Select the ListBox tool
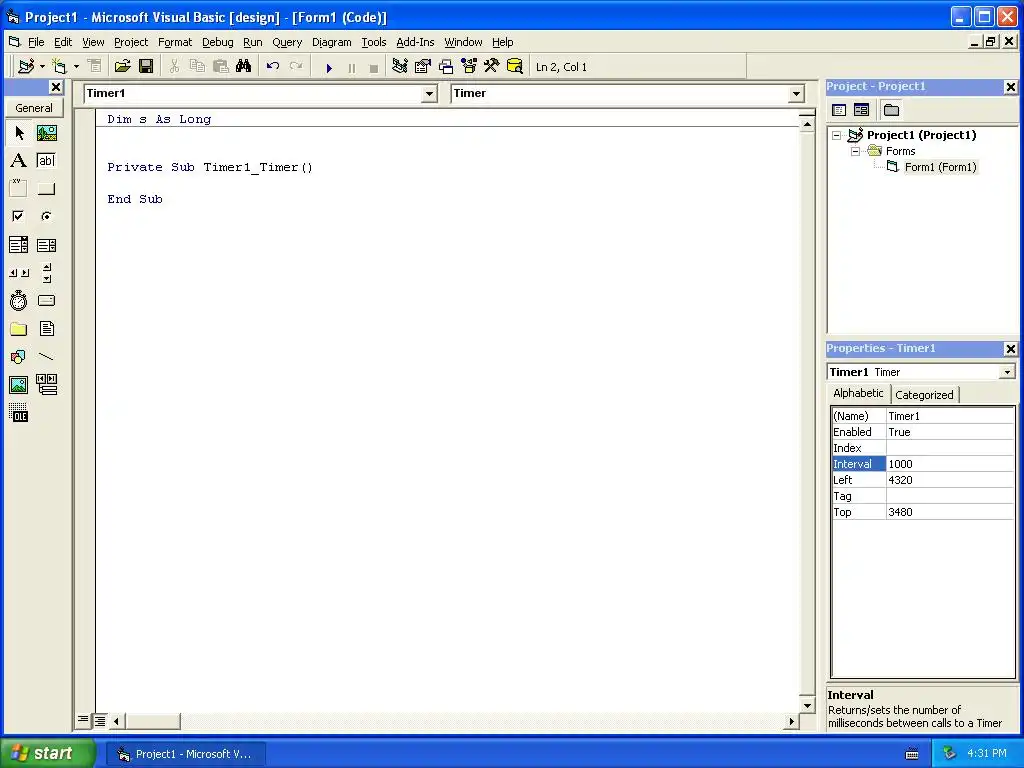This screenshot has width=1024, height=768. (x=46, y=245)
